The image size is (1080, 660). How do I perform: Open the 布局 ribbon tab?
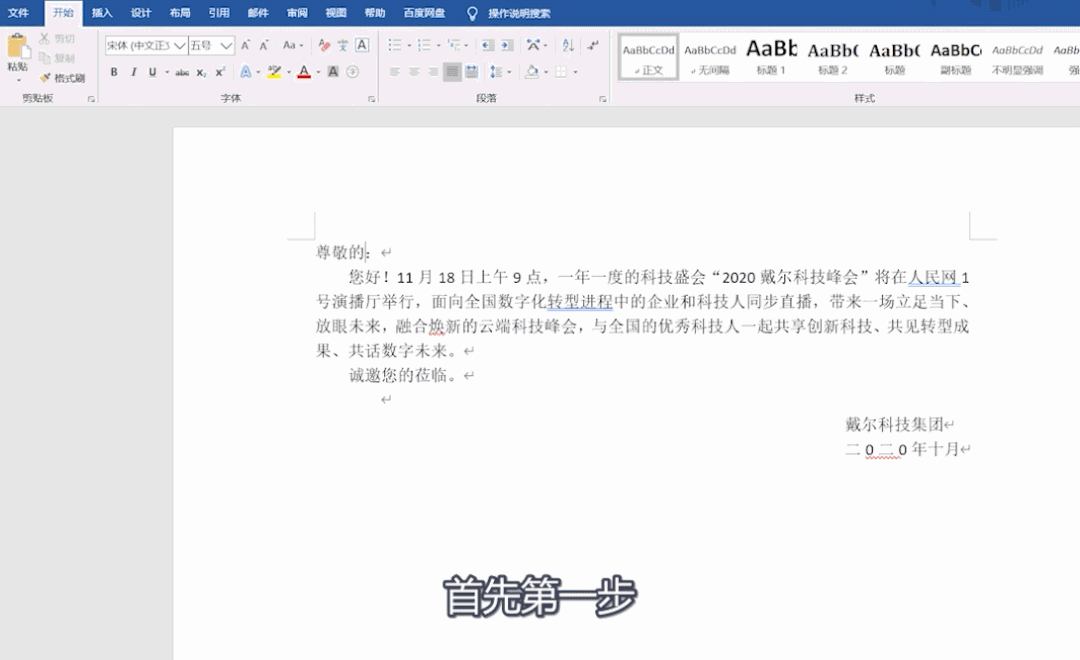[x=180, y=13]
